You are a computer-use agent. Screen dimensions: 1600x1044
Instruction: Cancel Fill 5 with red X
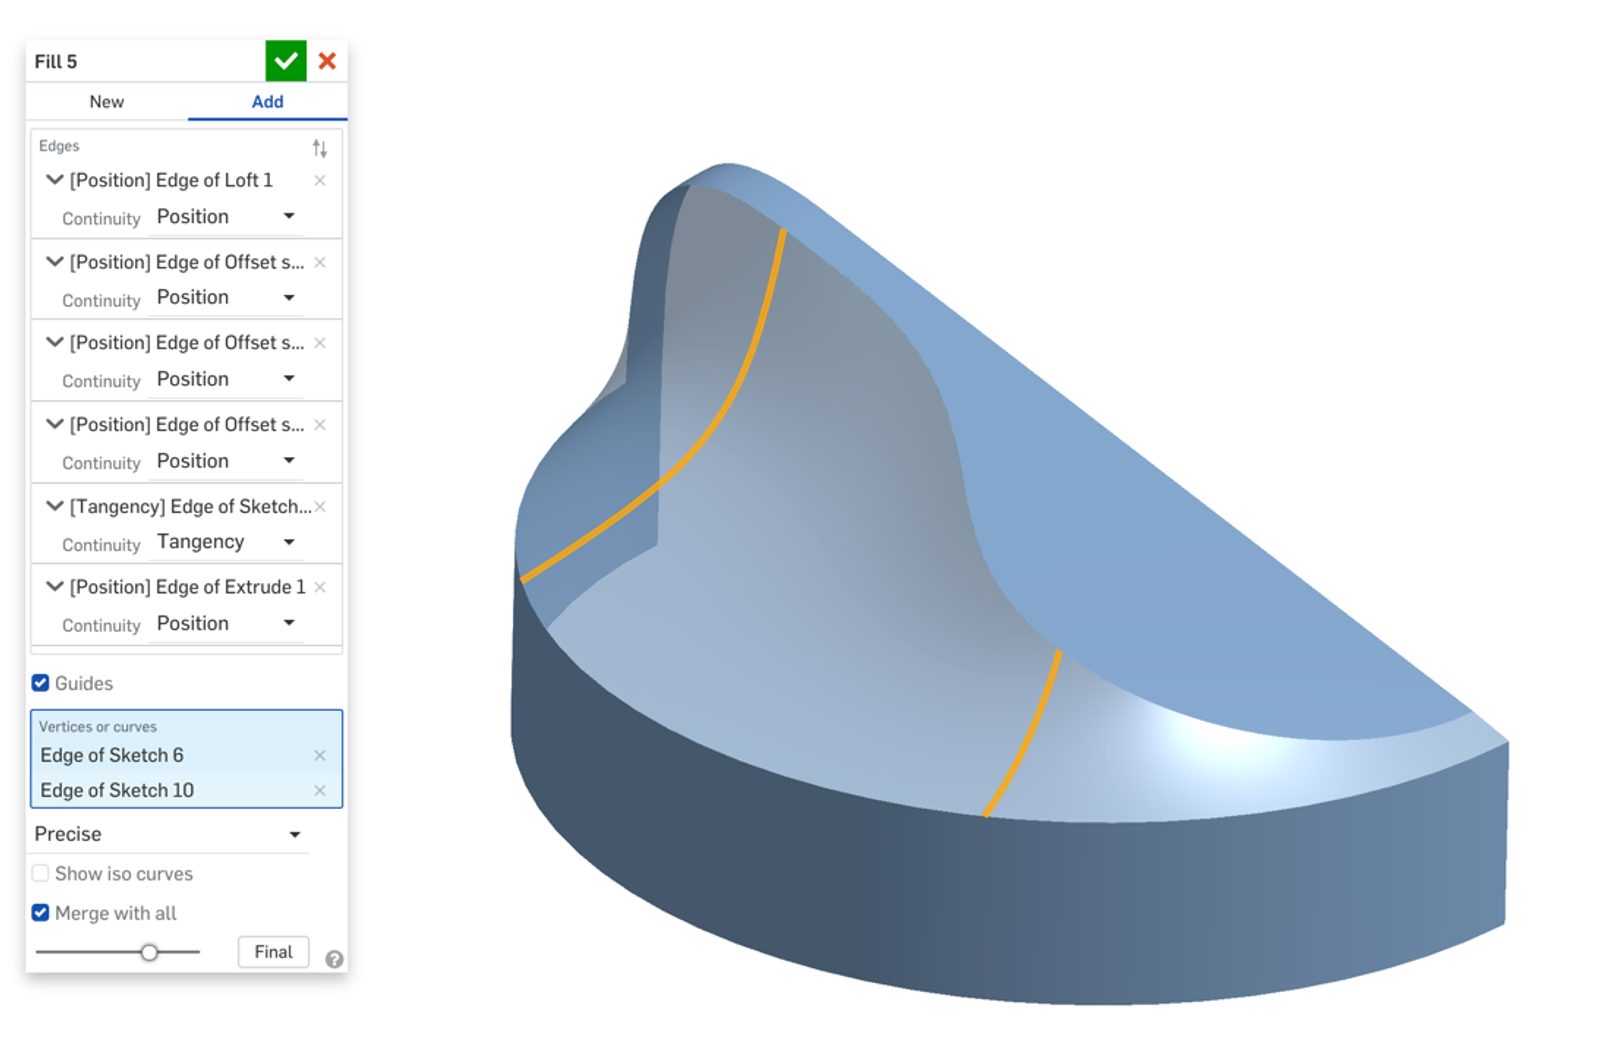(x=327, y=61)
